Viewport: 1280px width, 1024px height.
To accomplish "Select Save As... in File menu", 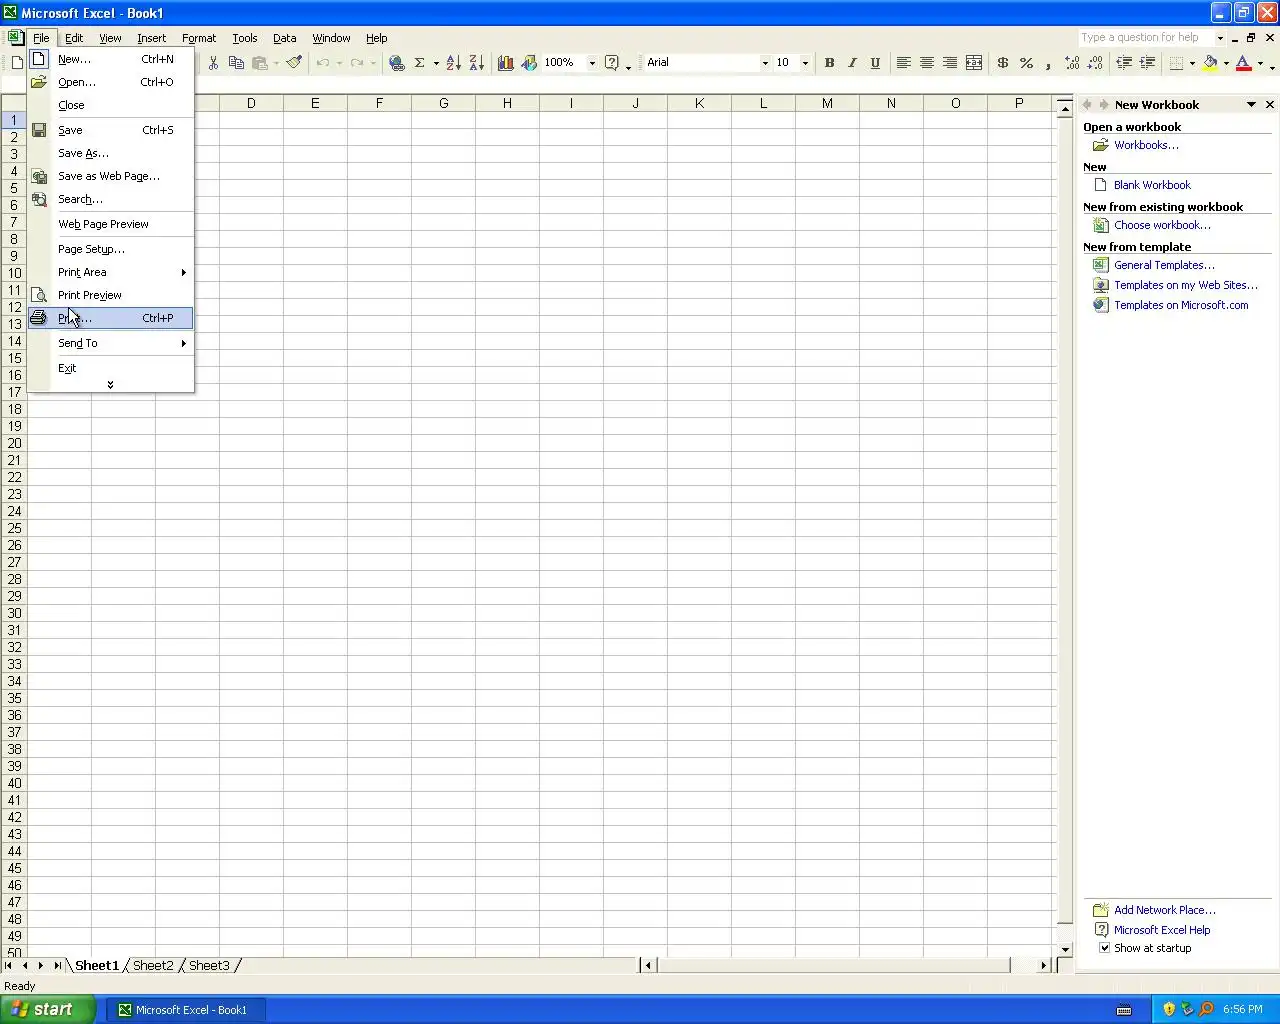I will [x=110, y=153].
